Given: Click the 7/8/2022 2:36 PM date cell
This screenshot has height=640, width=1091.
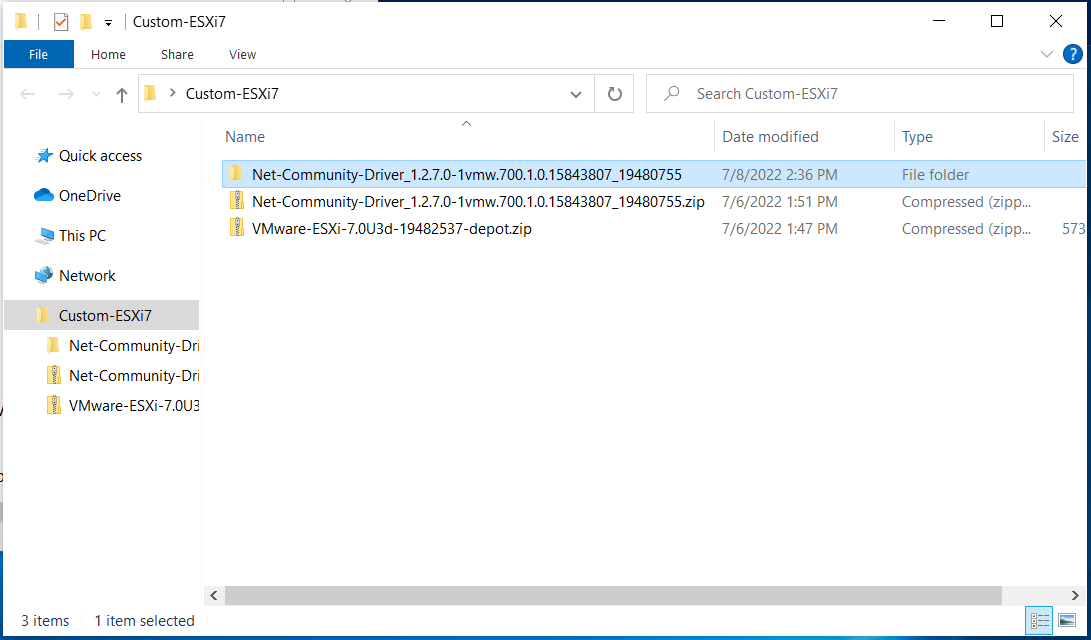Looking at the screenshot, I should click(779, 175).
